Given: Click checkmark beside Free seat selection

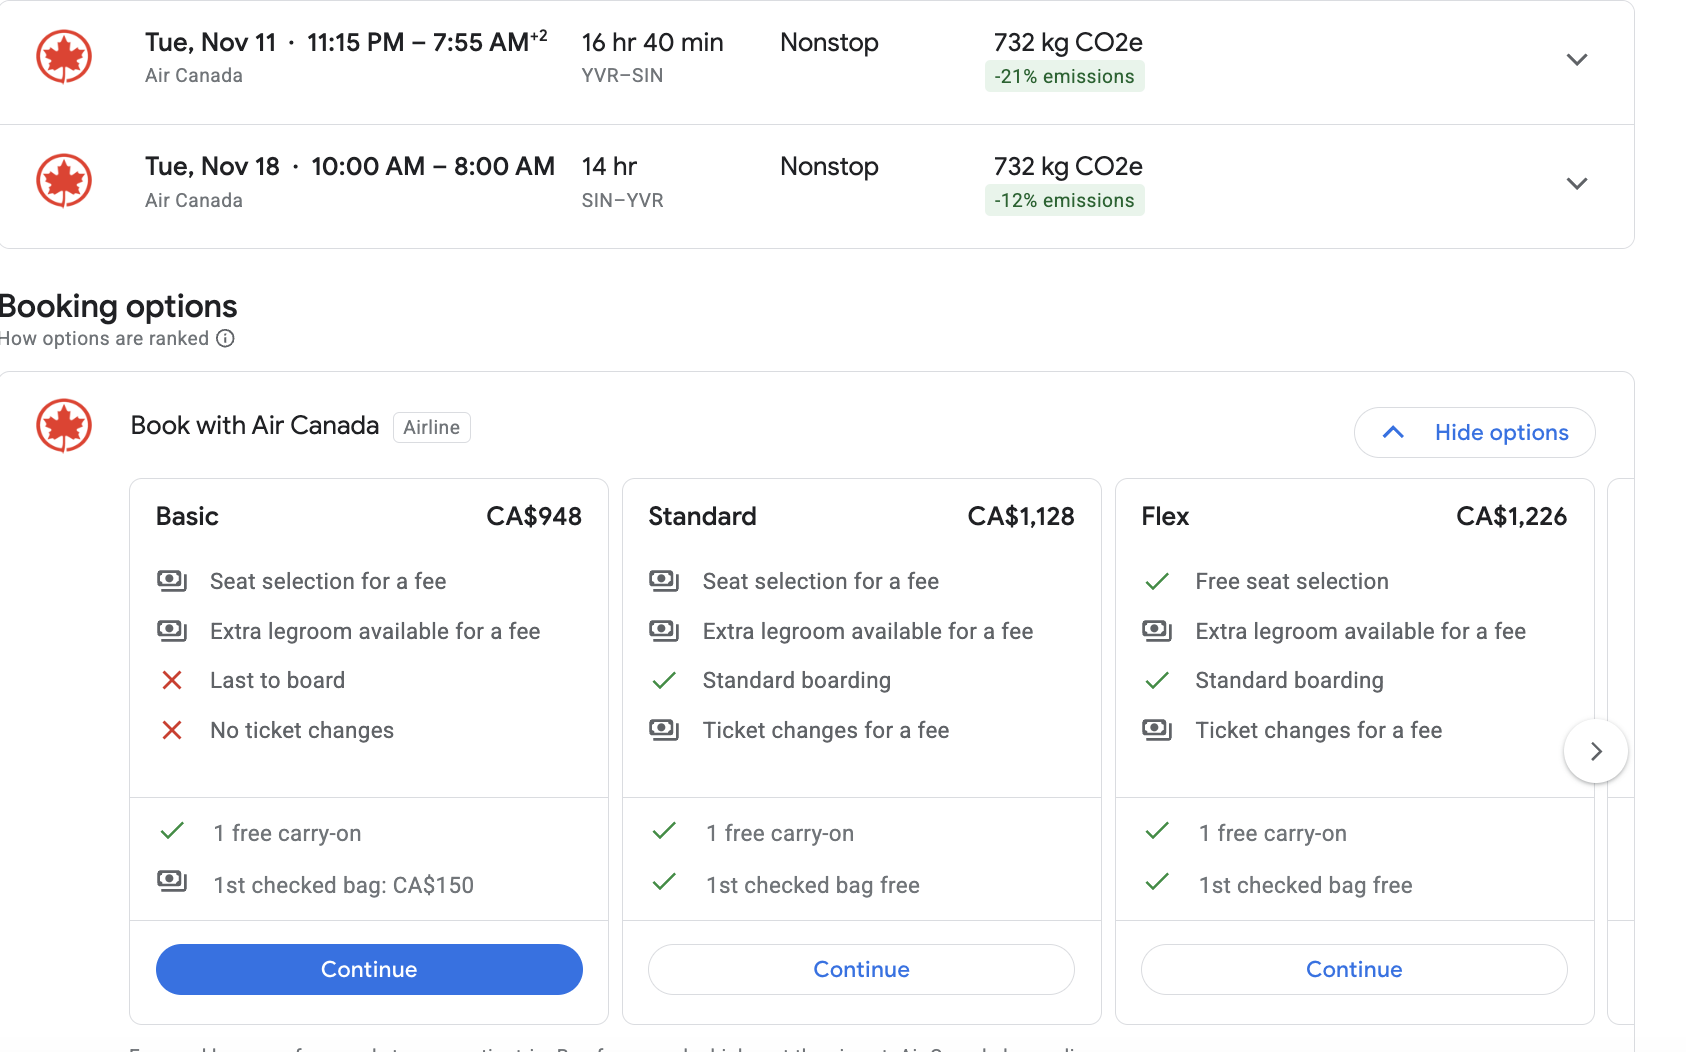Looking at the screenshot, I should coord(1157,582).
